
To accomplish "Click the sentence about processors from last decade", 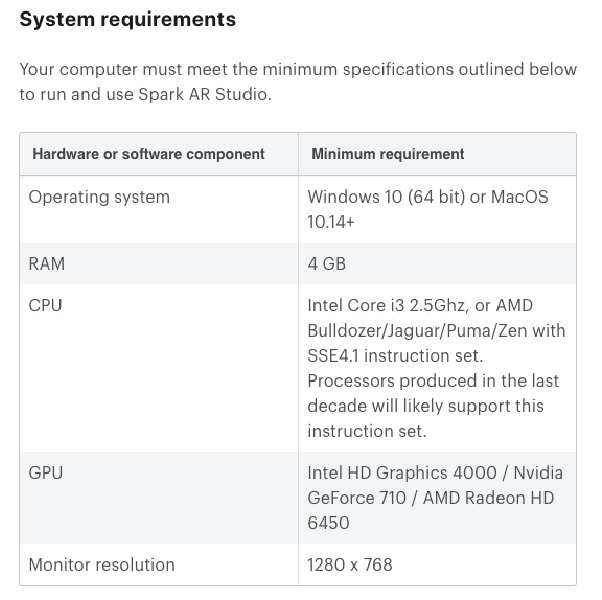I will click(x=432, y=406).
